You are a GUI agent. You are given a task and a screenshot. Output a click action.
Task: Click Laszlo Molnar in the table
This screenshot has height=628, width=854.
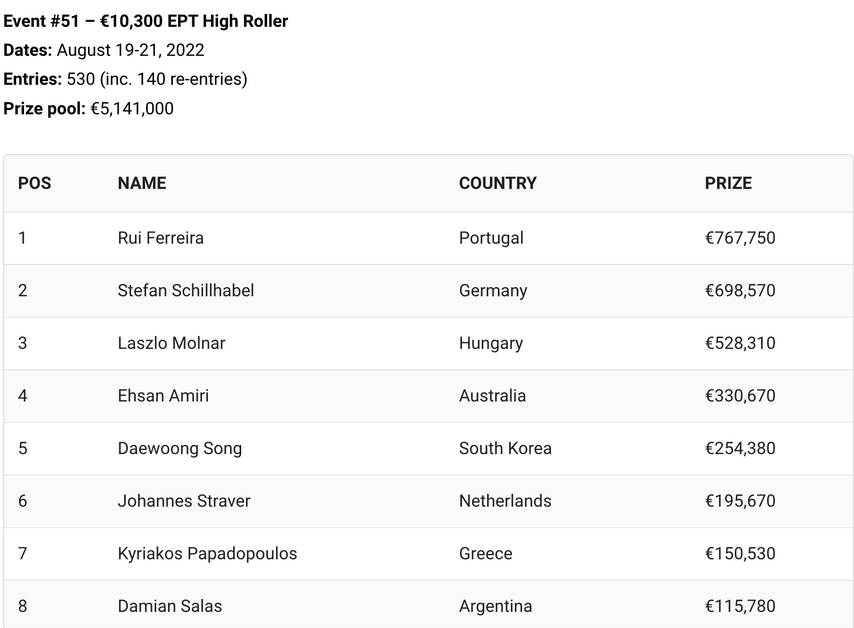click(171, 343)
